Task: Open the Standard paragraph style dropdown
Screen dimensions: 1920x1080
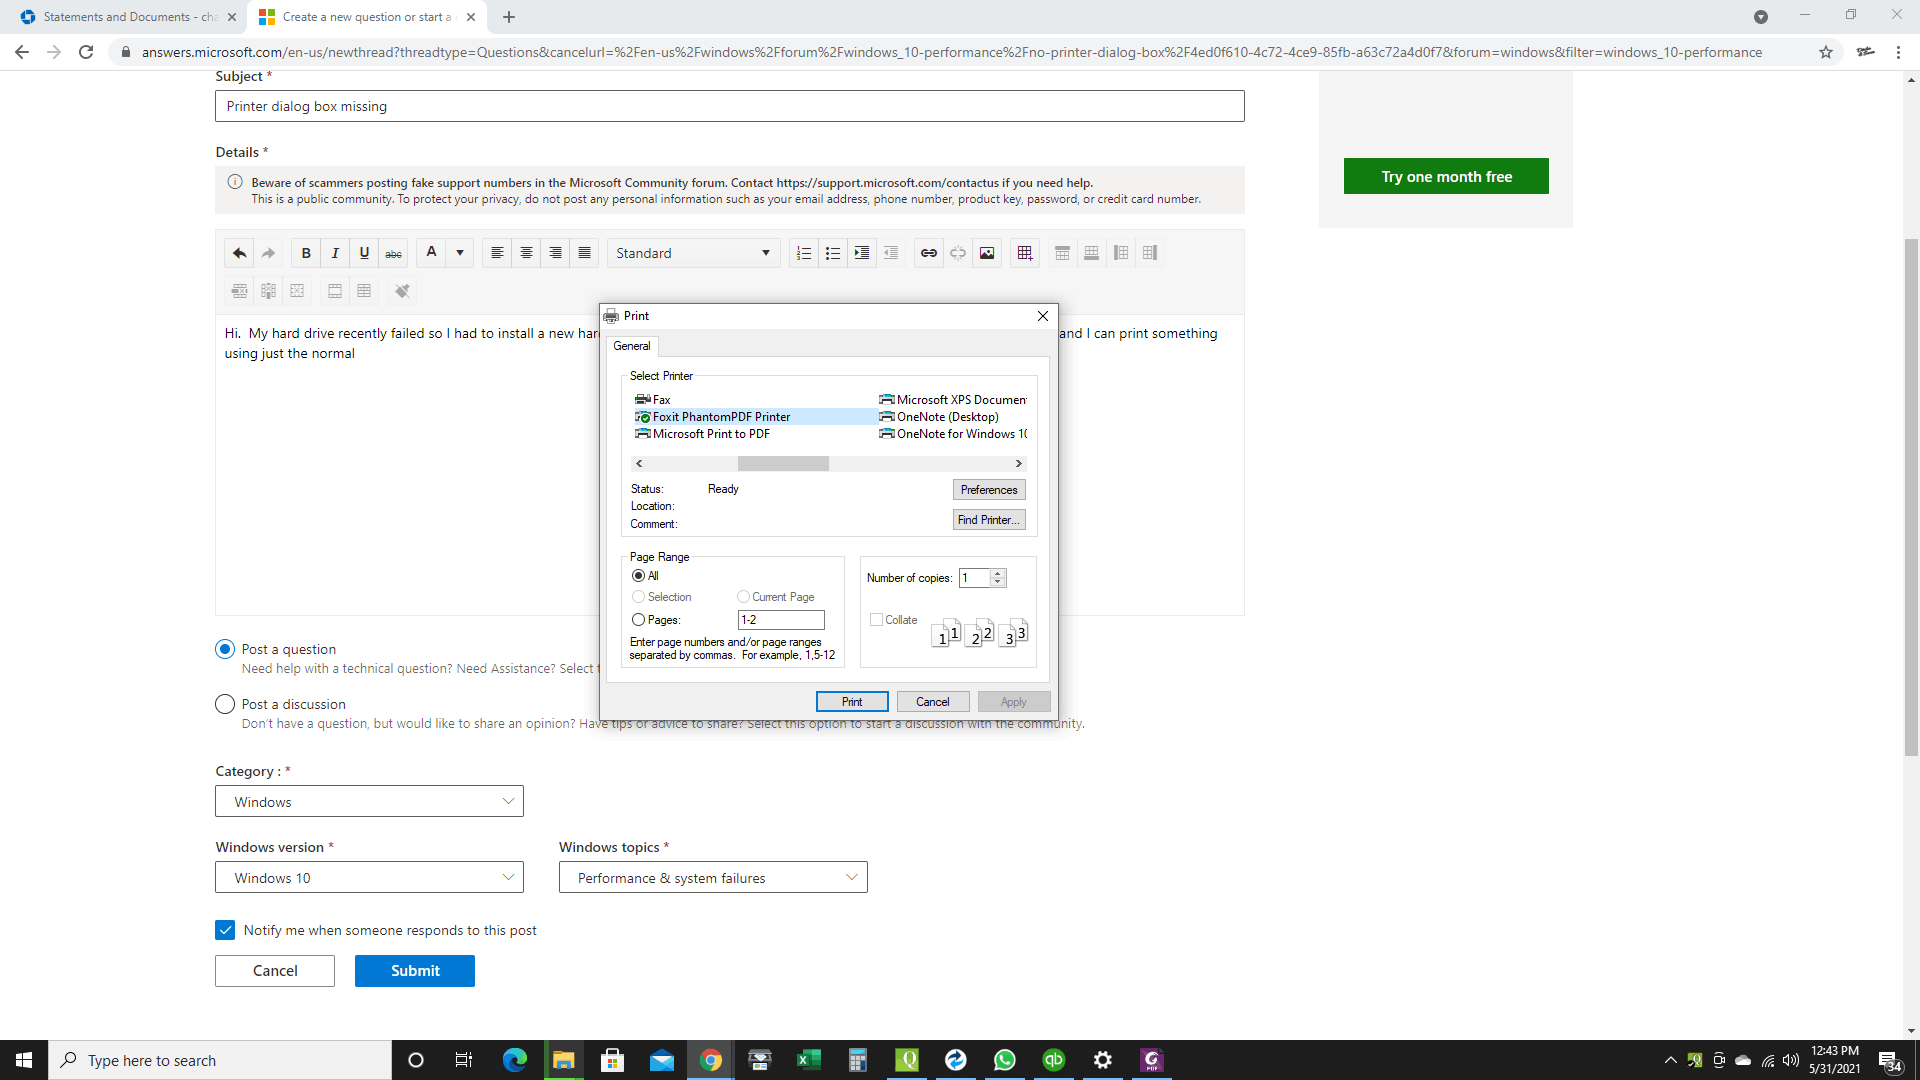Action: point(693,253)
